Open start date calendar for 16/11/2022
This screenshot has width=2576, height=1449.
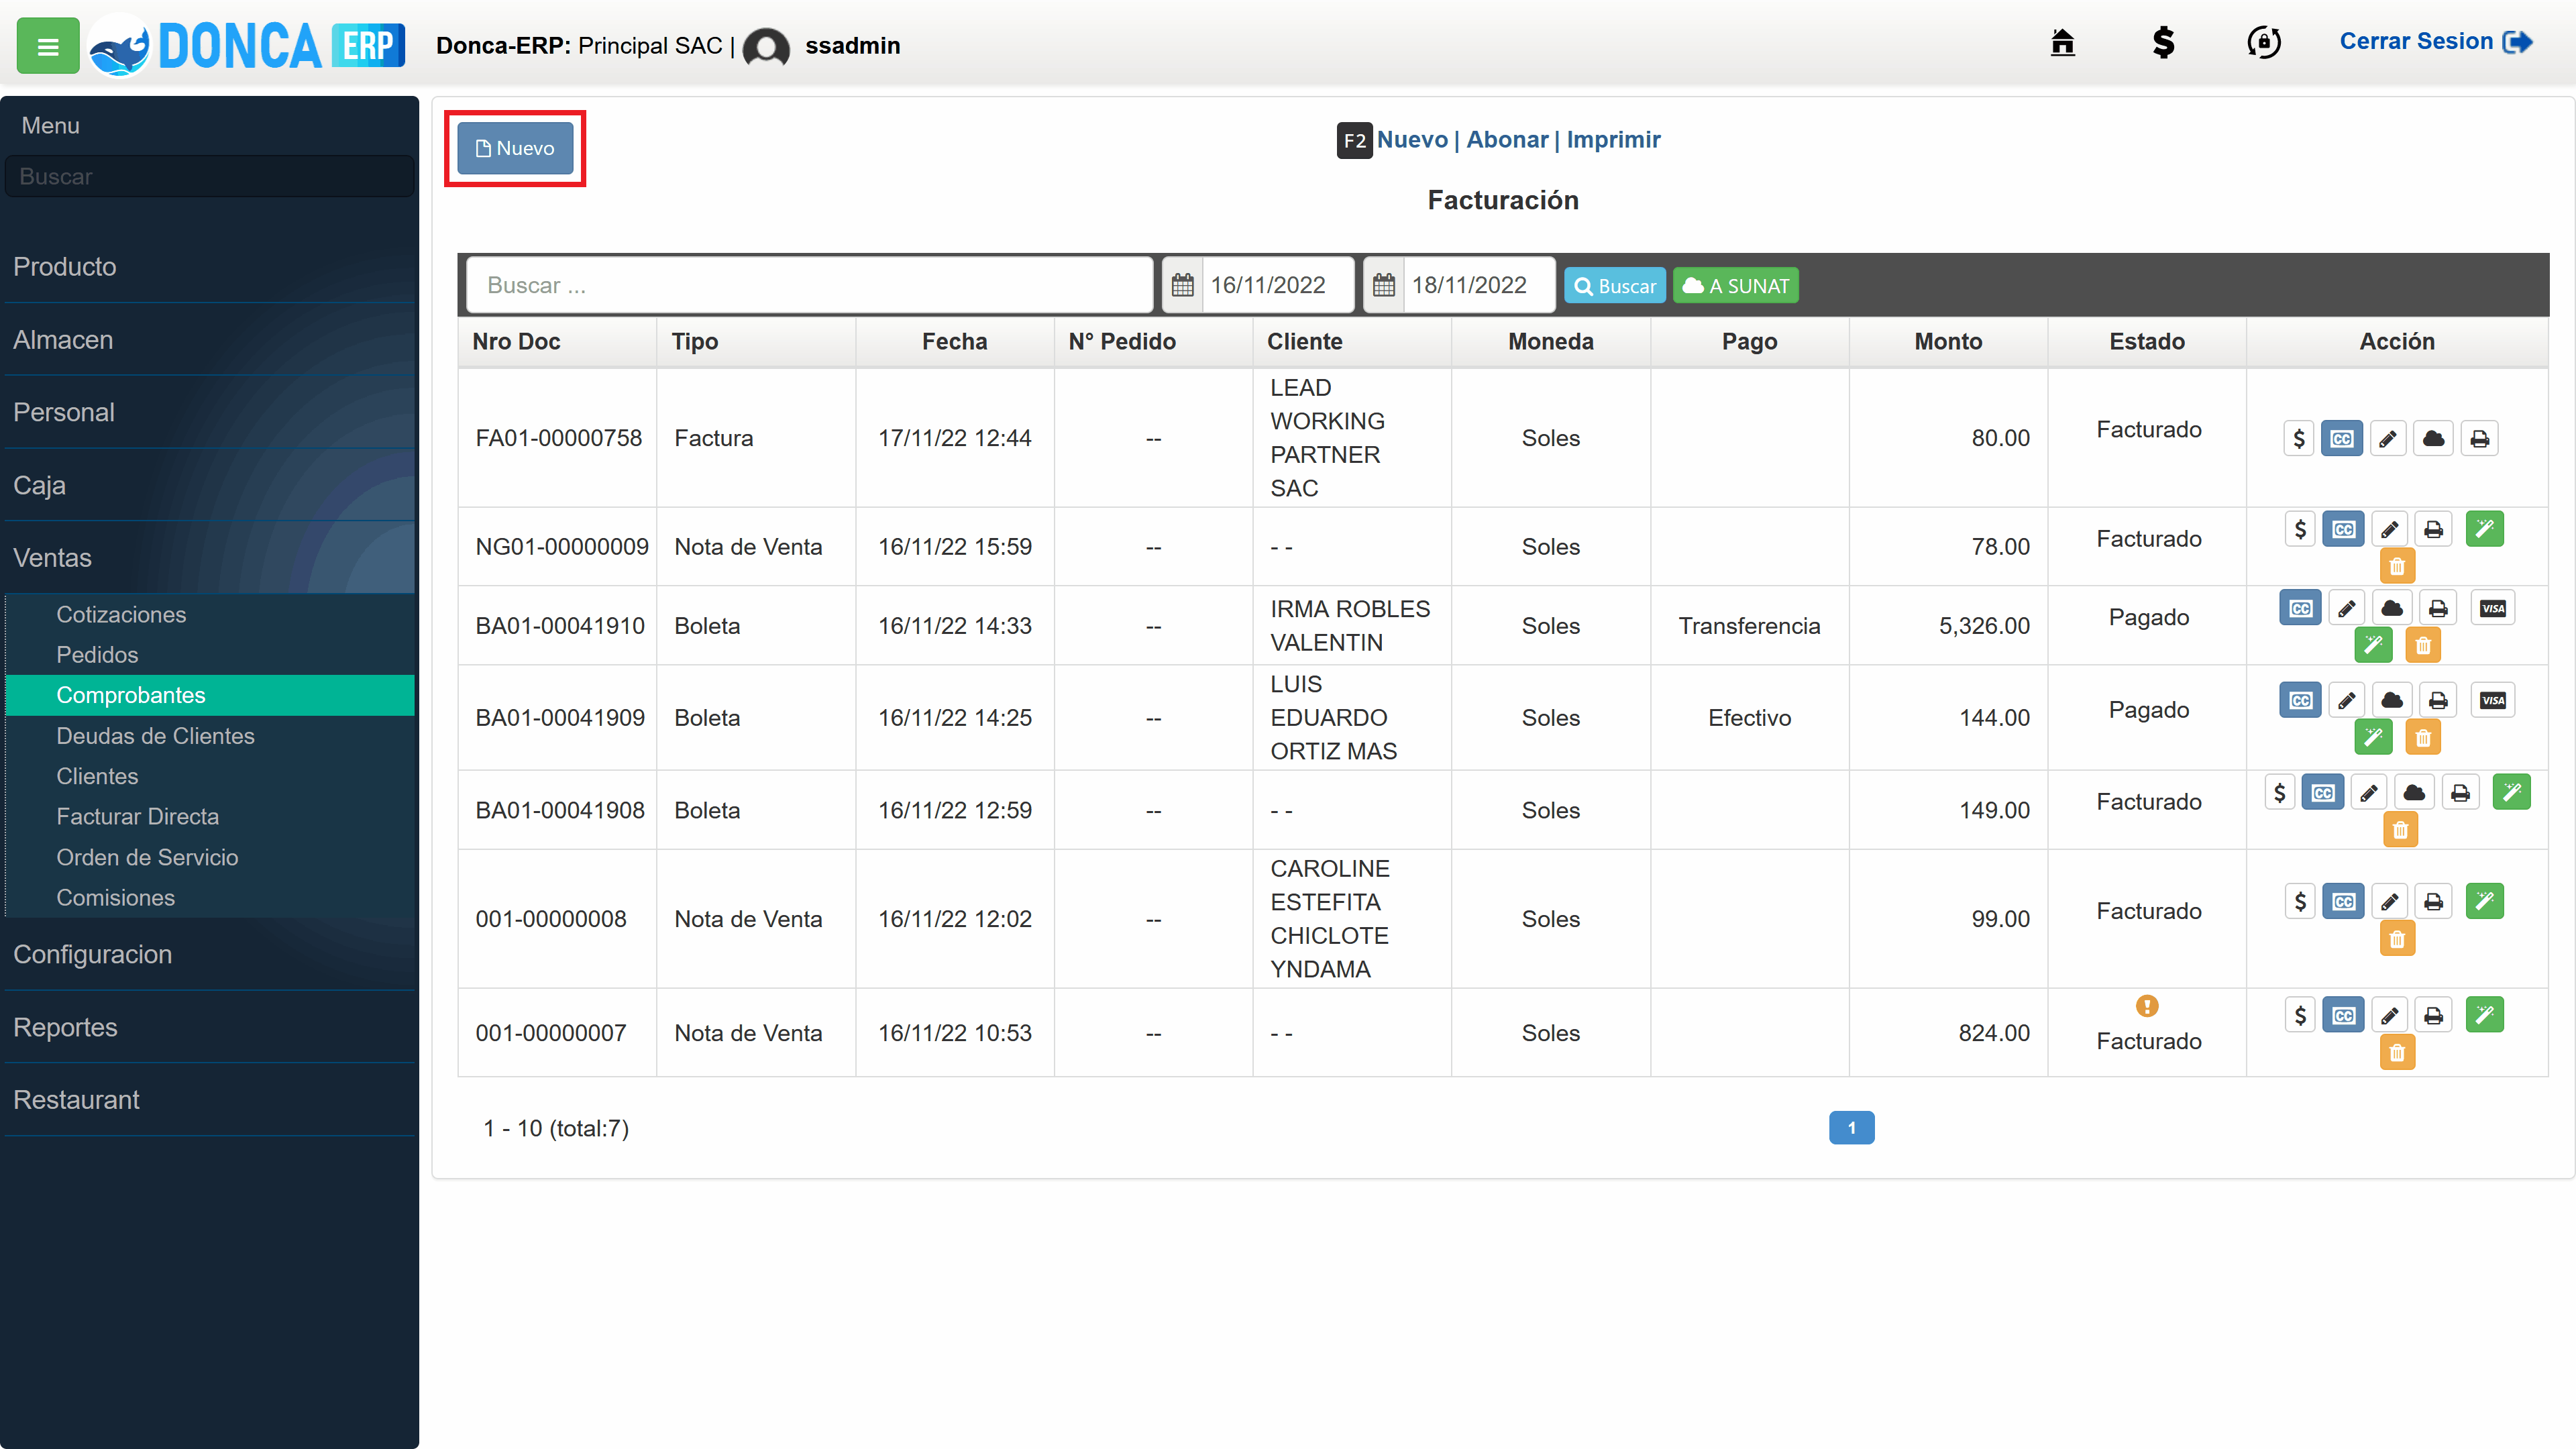click(x=1183, y=285)
